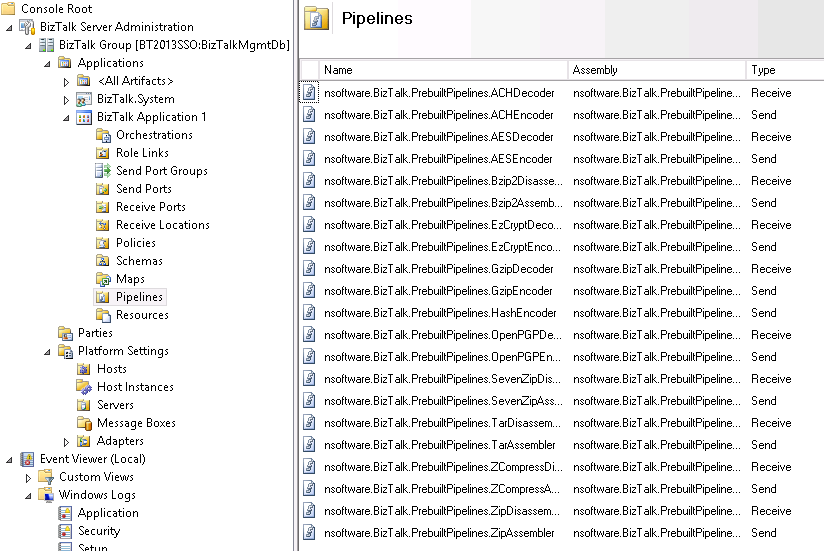Click the Applications folder icon
The height and width of the screenshot is (551, 824).
point(65,63)
